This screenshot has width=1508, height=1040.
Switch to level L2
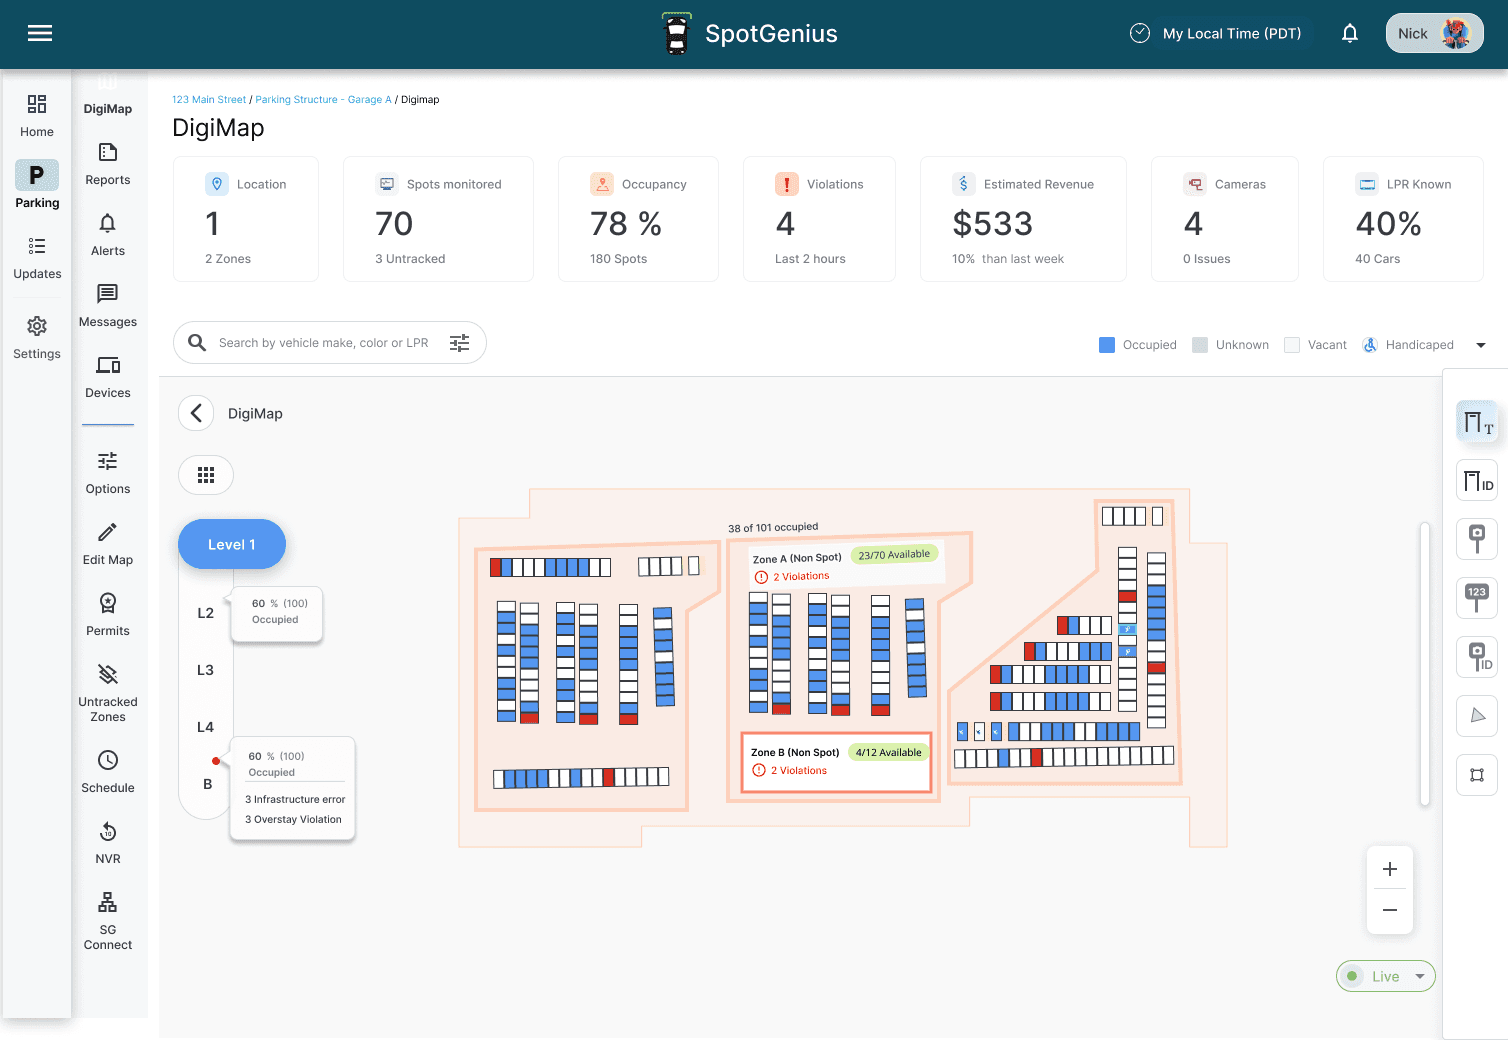[x=205, y=613]
